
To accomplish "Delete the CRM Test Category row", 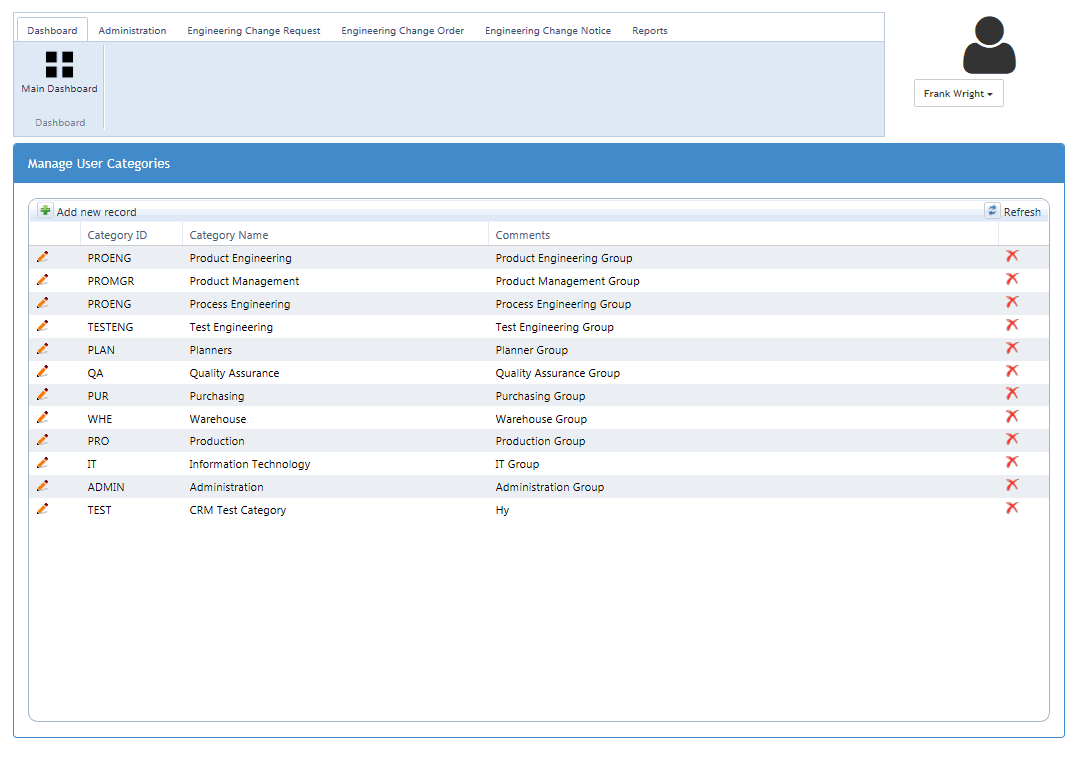I will pos(1012,508).
